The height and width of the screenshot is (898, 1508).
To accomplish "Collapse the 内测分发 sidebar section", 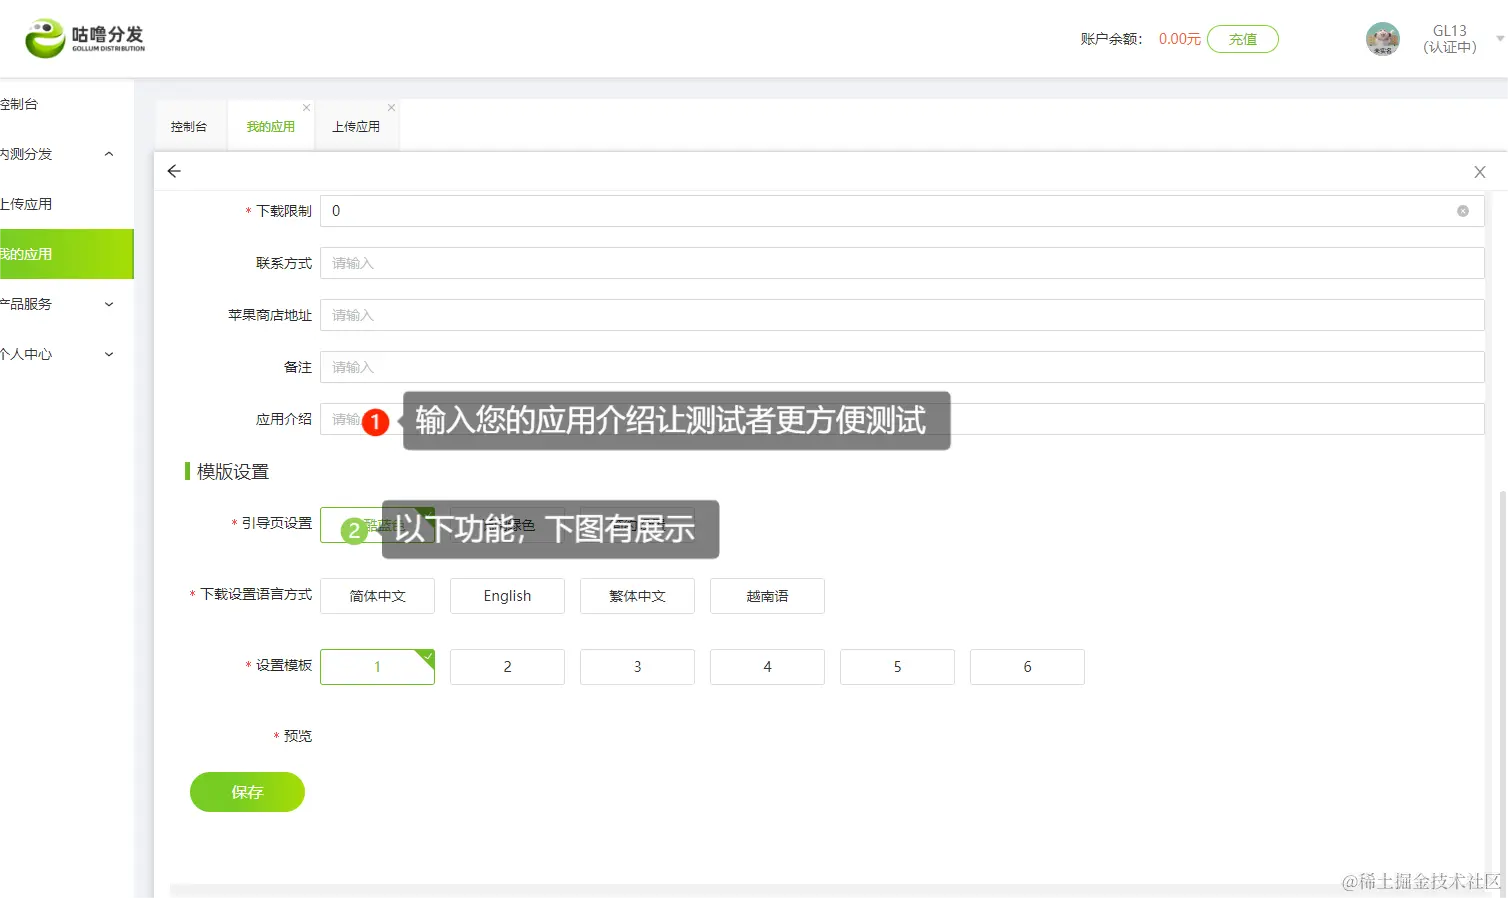I will pos(108,153).
